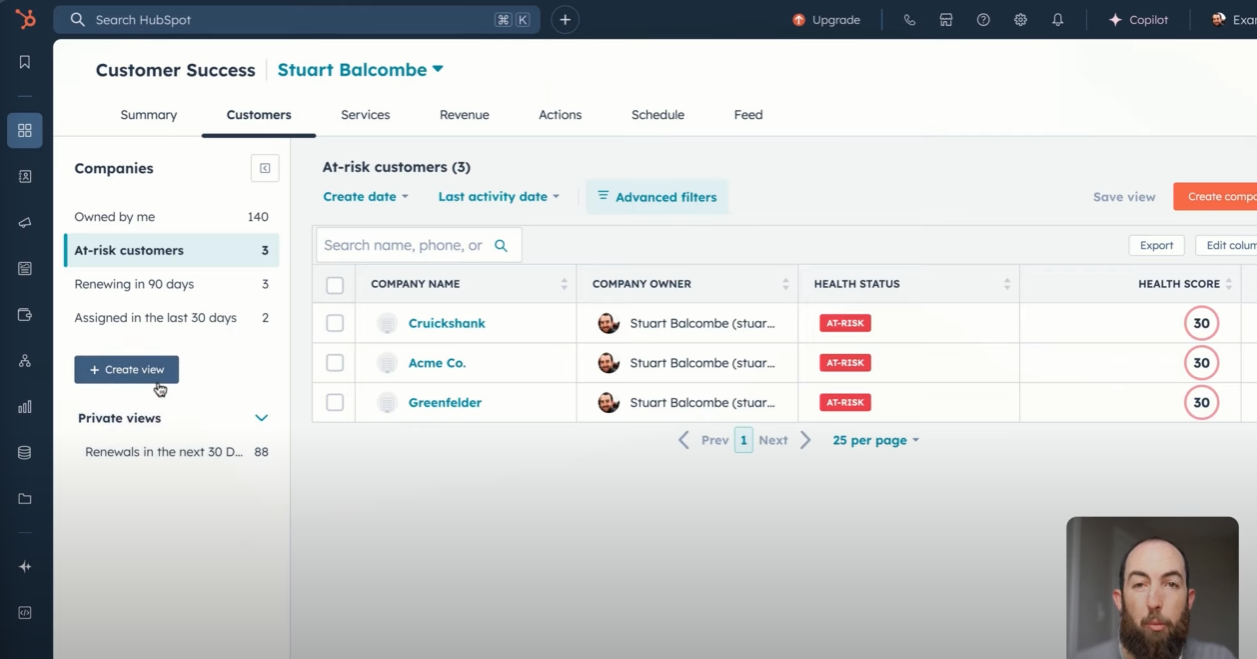The image size is (1257, 659).
Task: Open the Create date filter dropdown
Action: click(x=366, y=197)
